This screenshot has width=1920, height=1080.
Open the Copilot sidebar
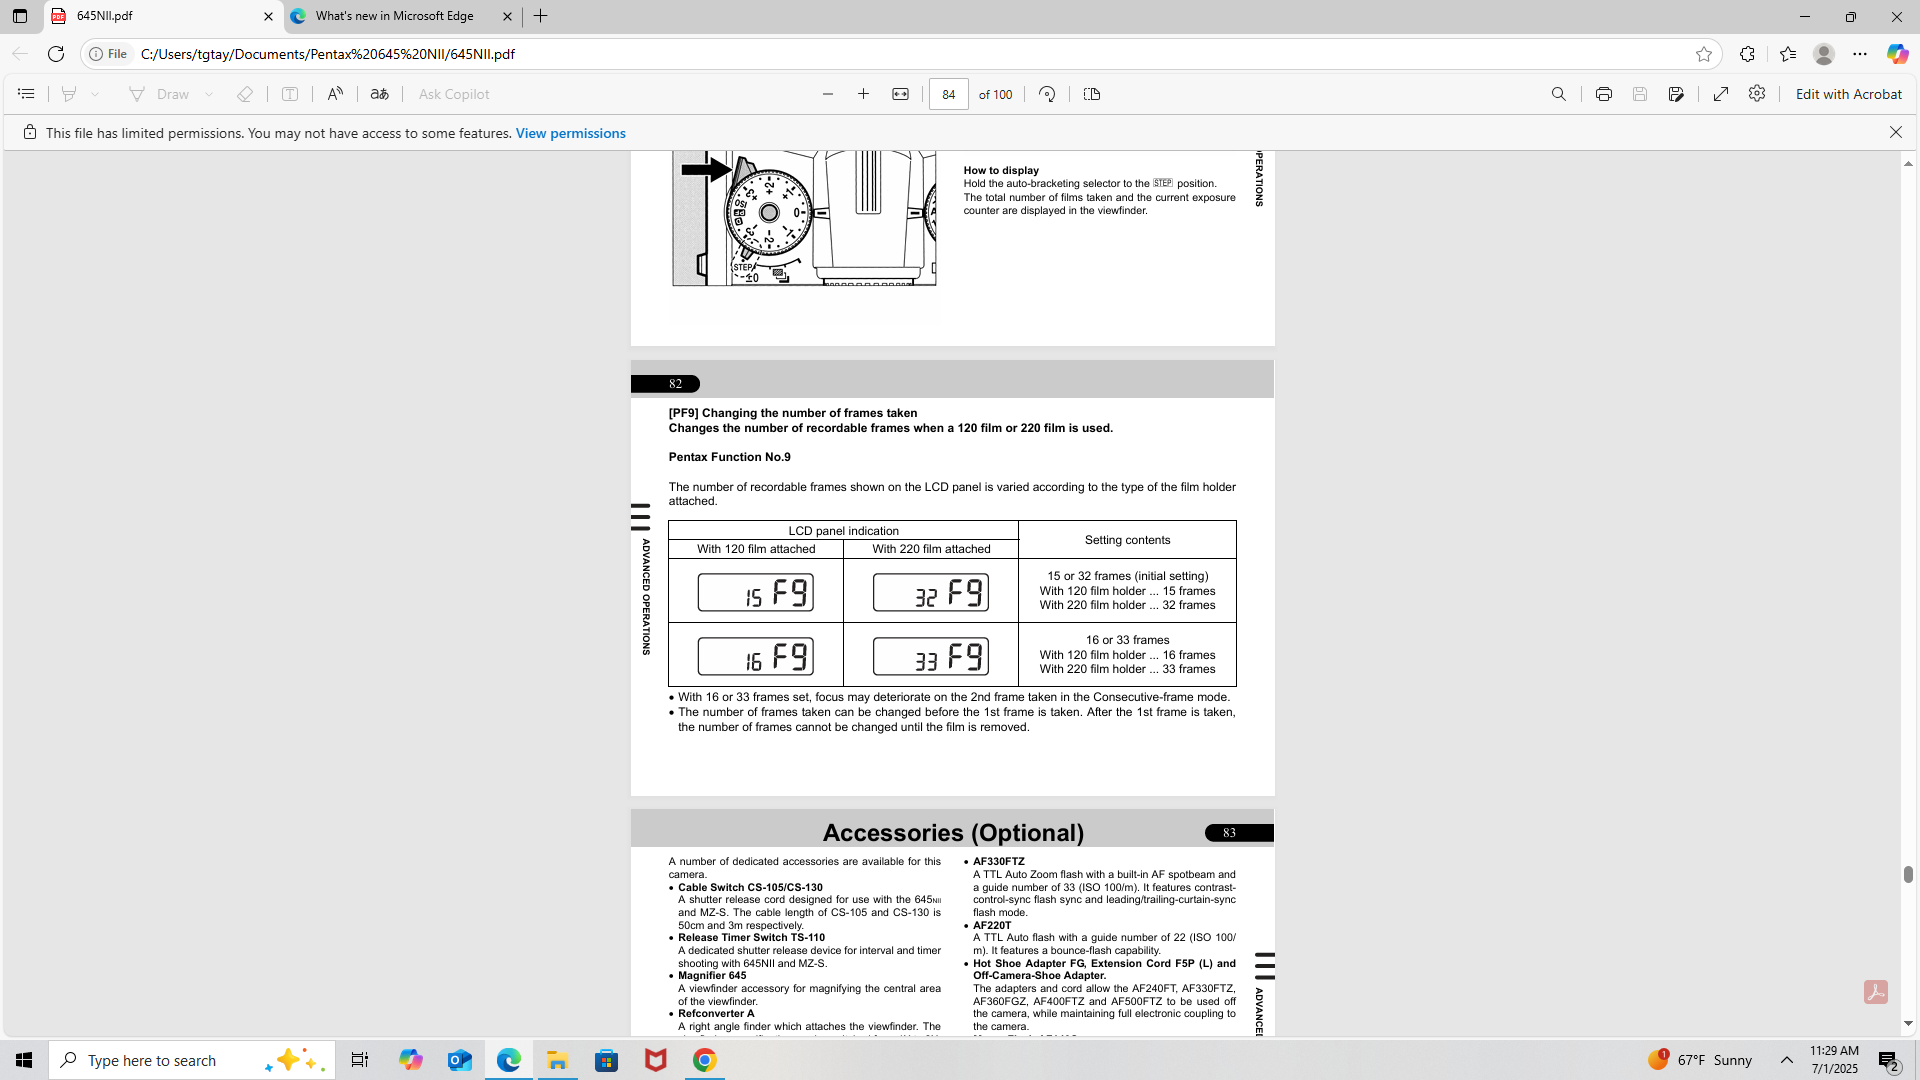(x=1897, y=54)
